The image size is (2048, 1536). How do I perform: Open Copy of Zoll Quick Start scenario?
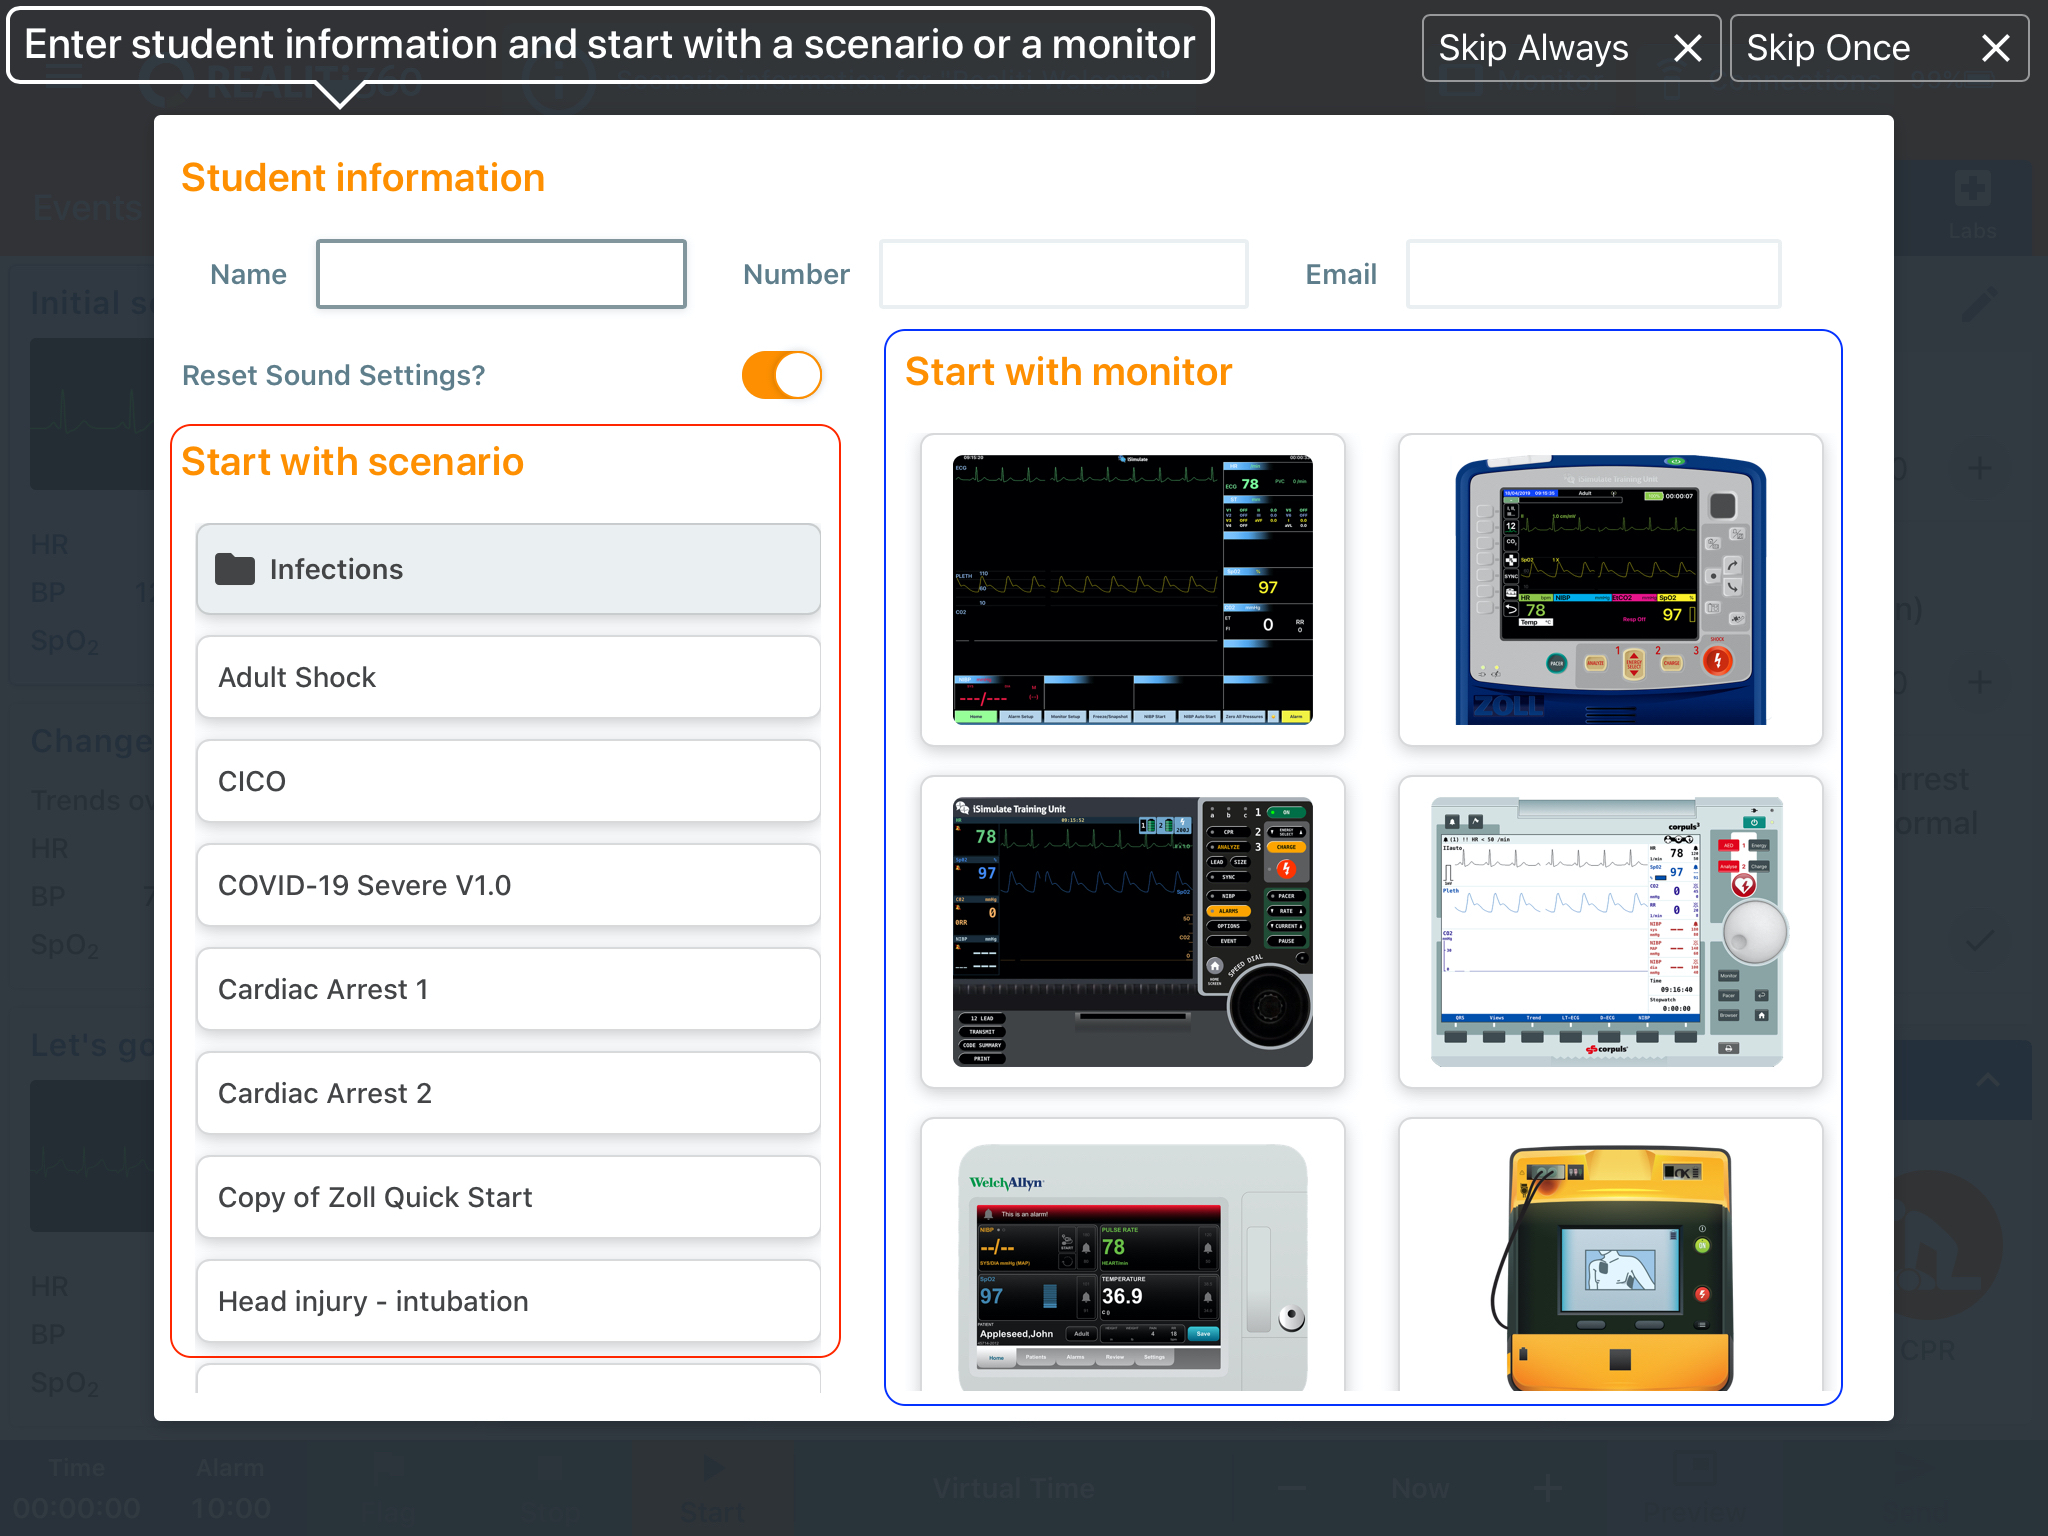click(x=508, y=1197)
